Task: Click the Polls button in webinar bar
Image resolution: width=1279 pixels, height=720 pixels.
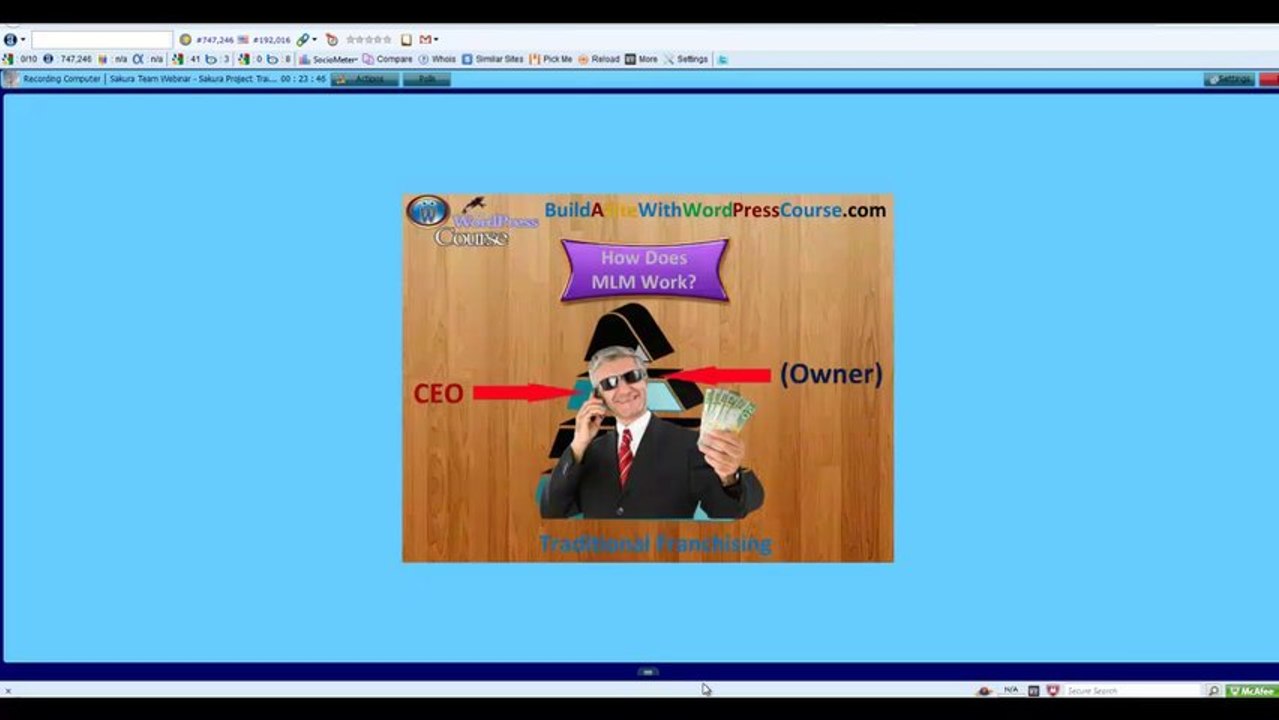Action: (427, 78)
